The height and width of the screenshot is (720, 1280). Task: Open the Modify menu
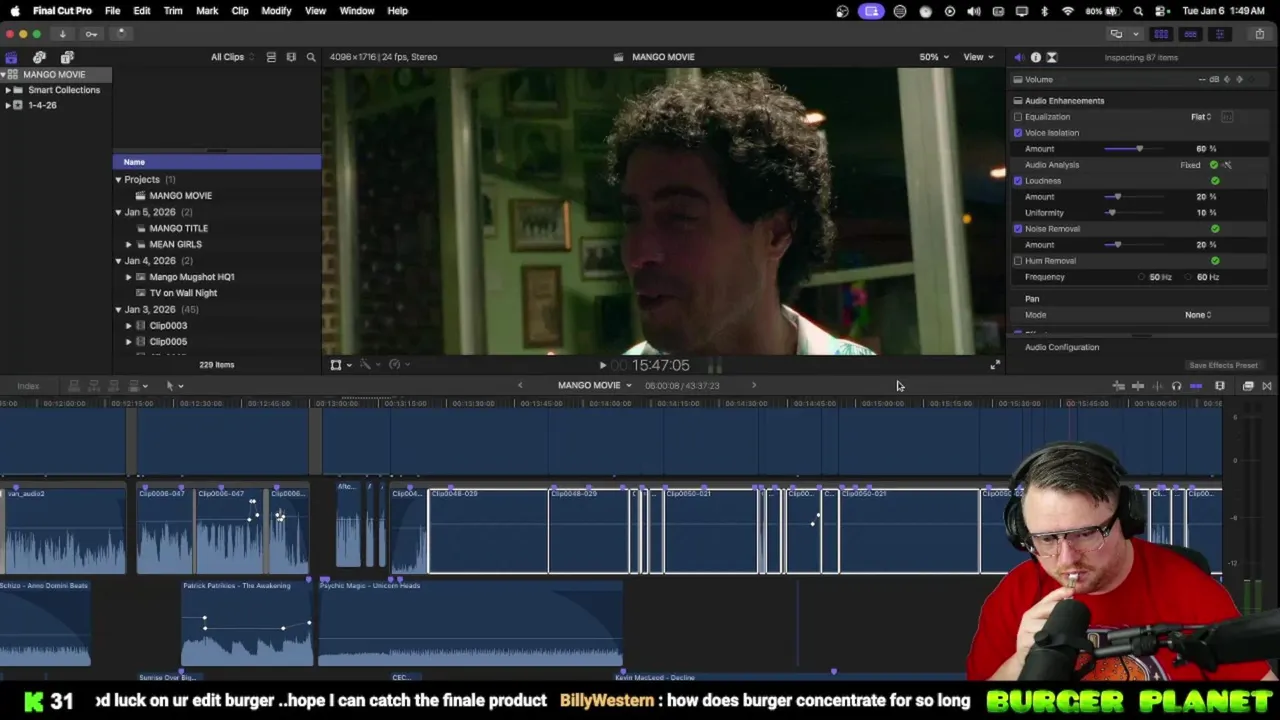coord(276,11)
